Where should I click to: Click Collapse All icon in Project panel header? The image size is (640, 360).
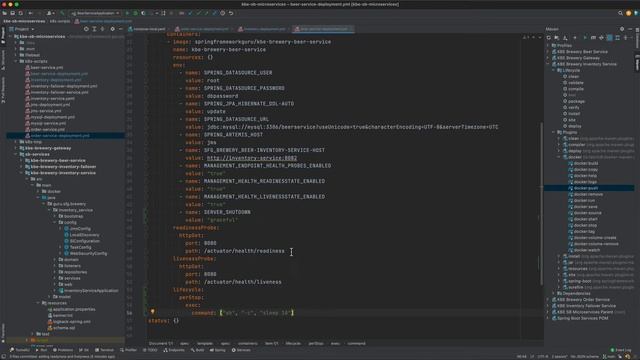point(102,29)
